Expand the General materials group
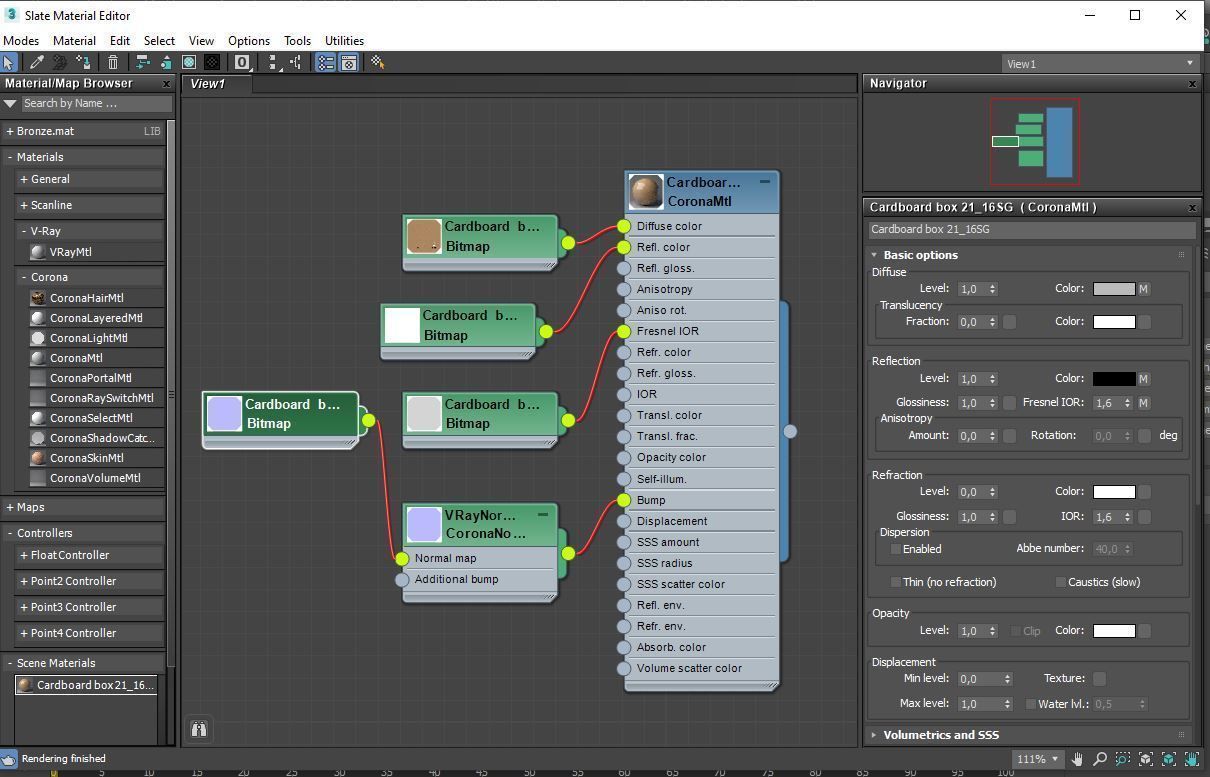 pos(23,179)
